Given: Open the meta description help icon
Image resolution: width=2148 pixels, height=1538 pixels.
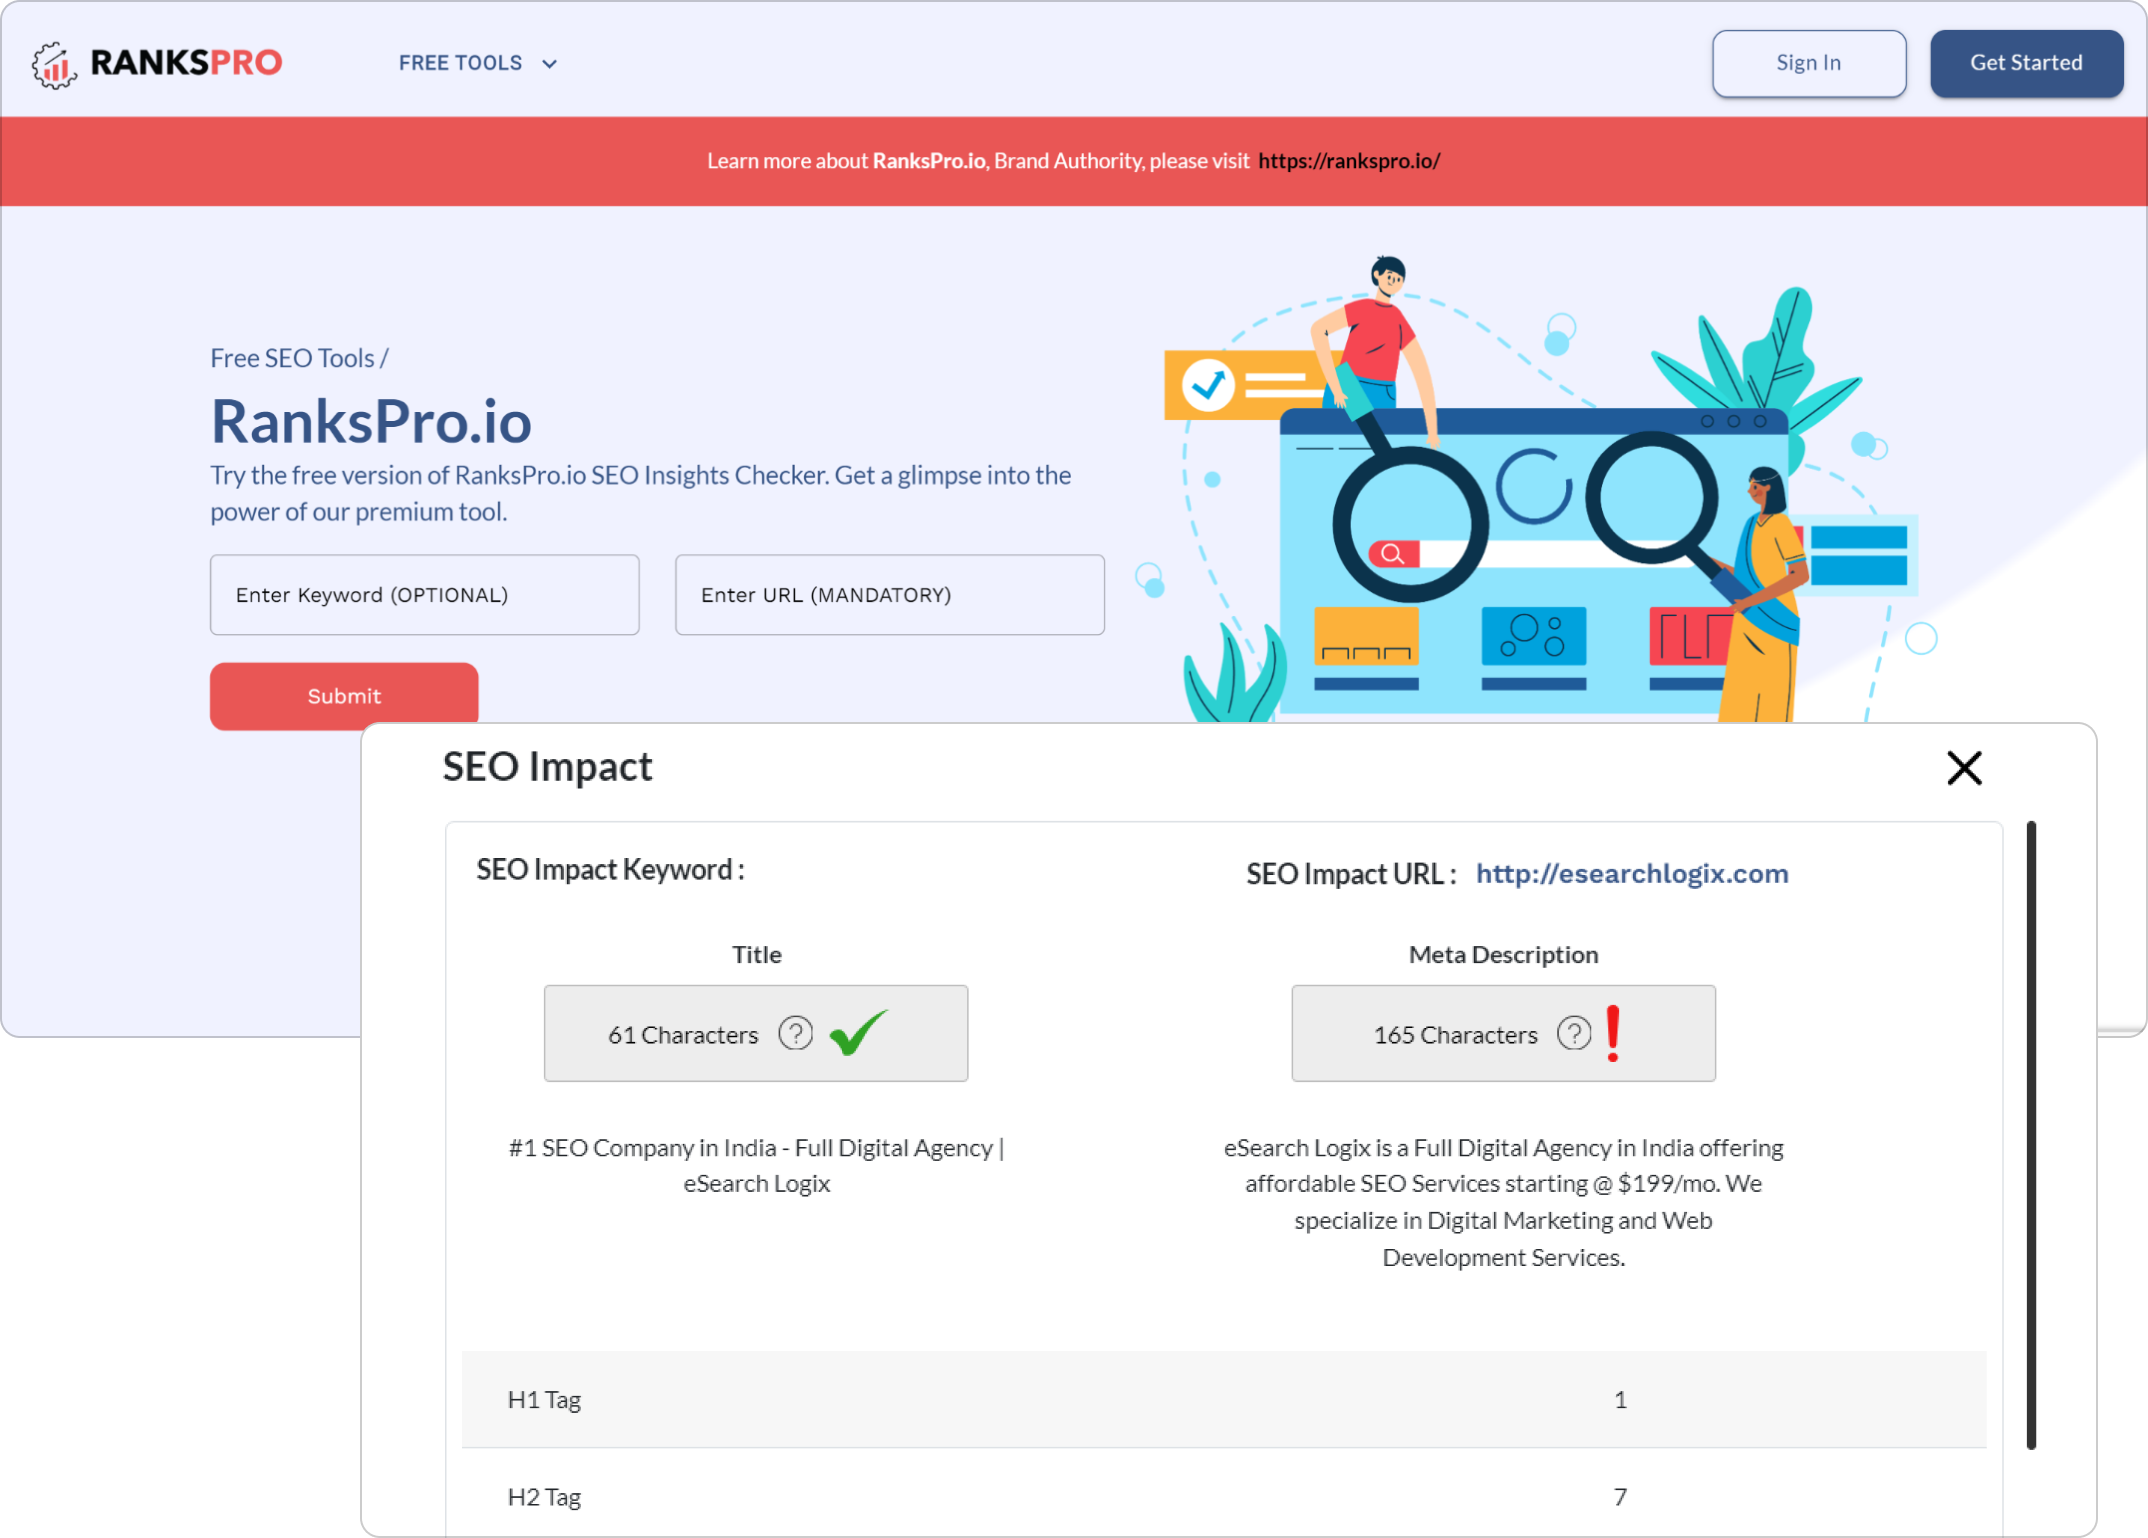Looking at the screenshot, I should click(x=1573, y=1034).
